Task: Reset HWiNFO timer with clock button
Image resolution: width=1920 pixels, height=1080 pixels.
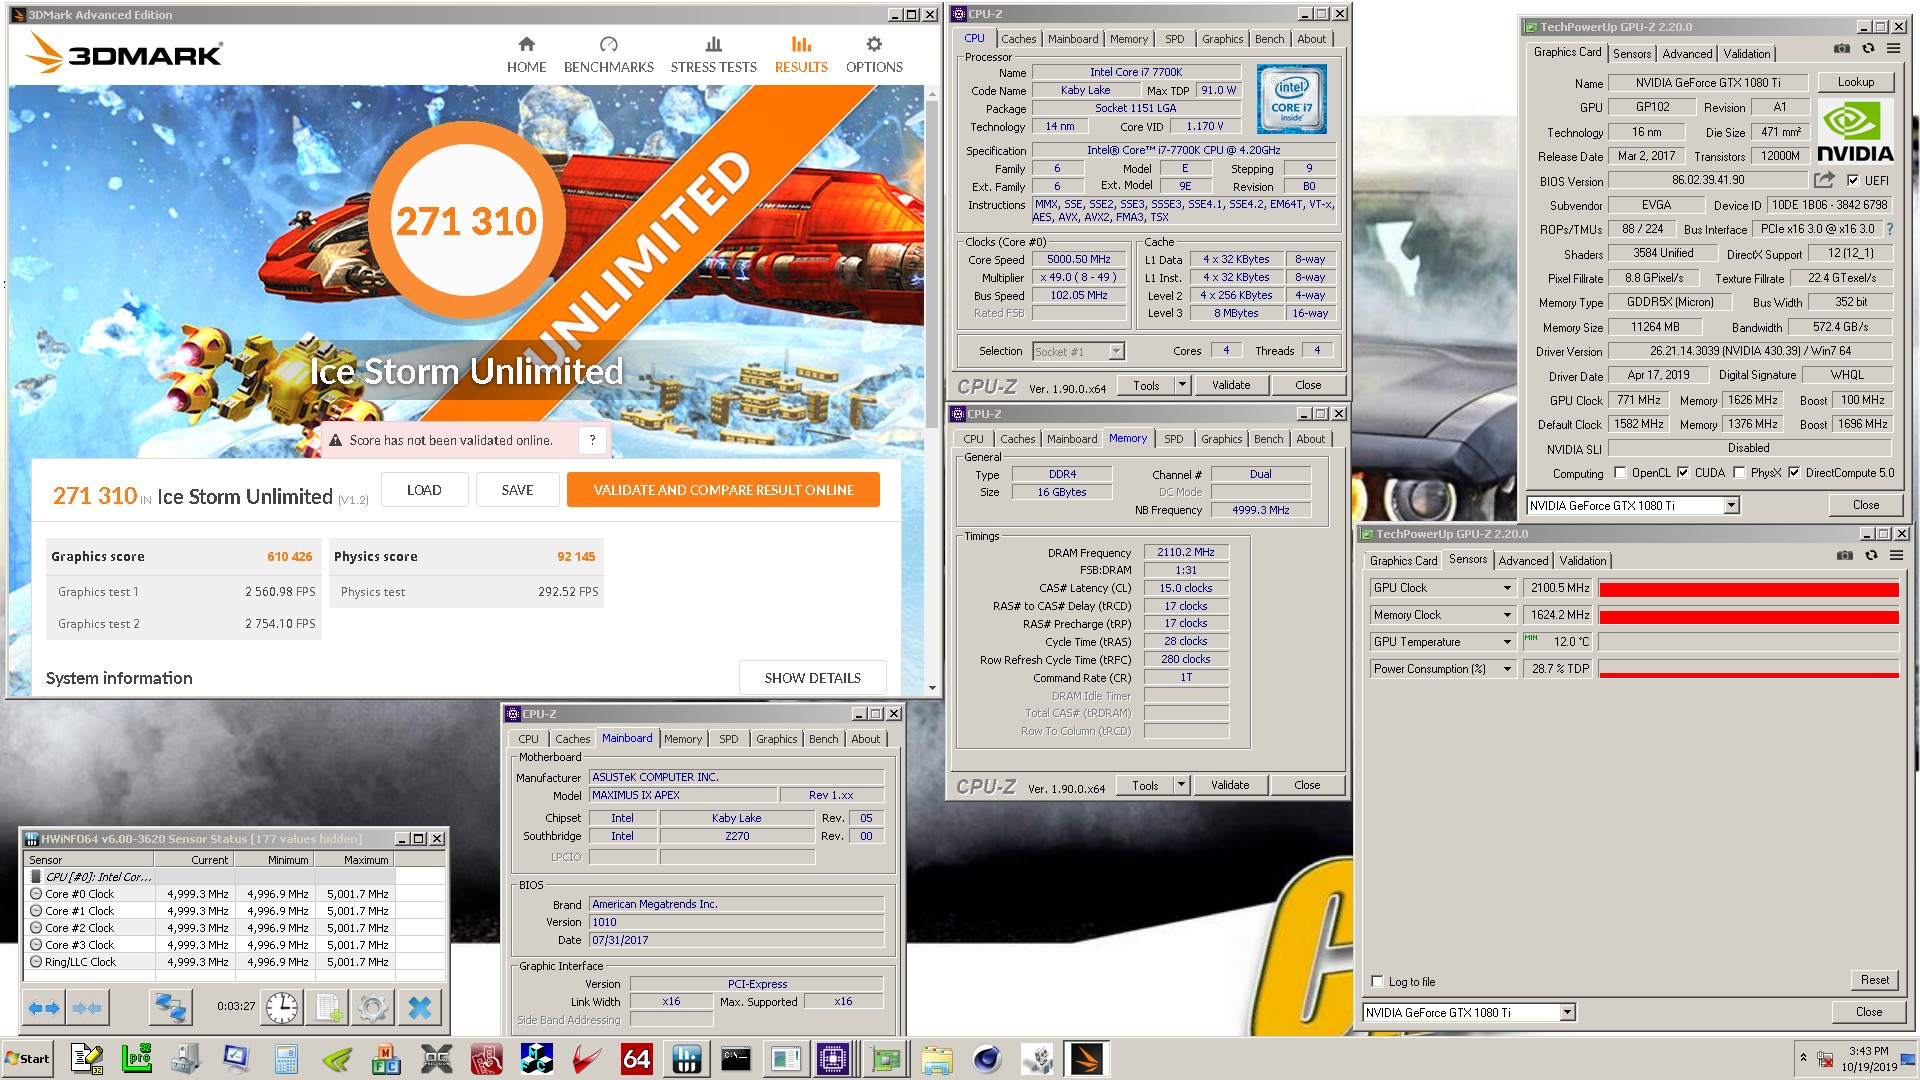Action: pos(282,1008)
